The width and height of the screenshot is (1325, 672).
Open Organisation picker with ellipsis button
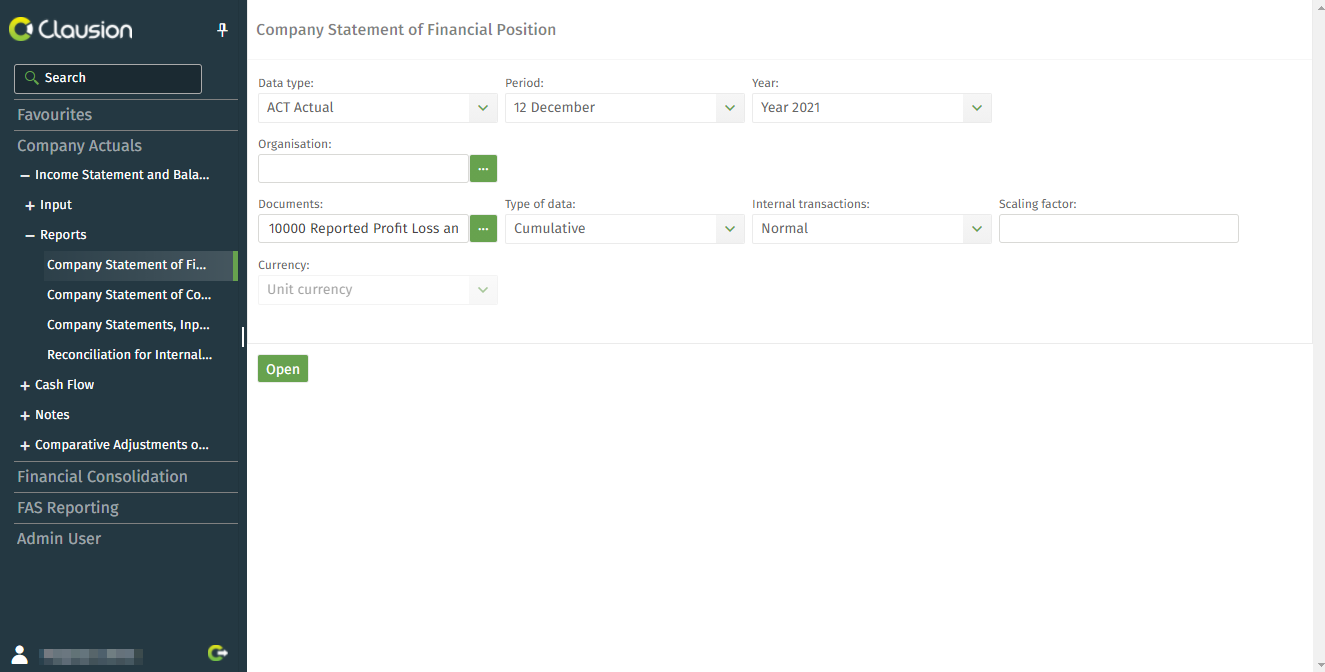point(483,169)
